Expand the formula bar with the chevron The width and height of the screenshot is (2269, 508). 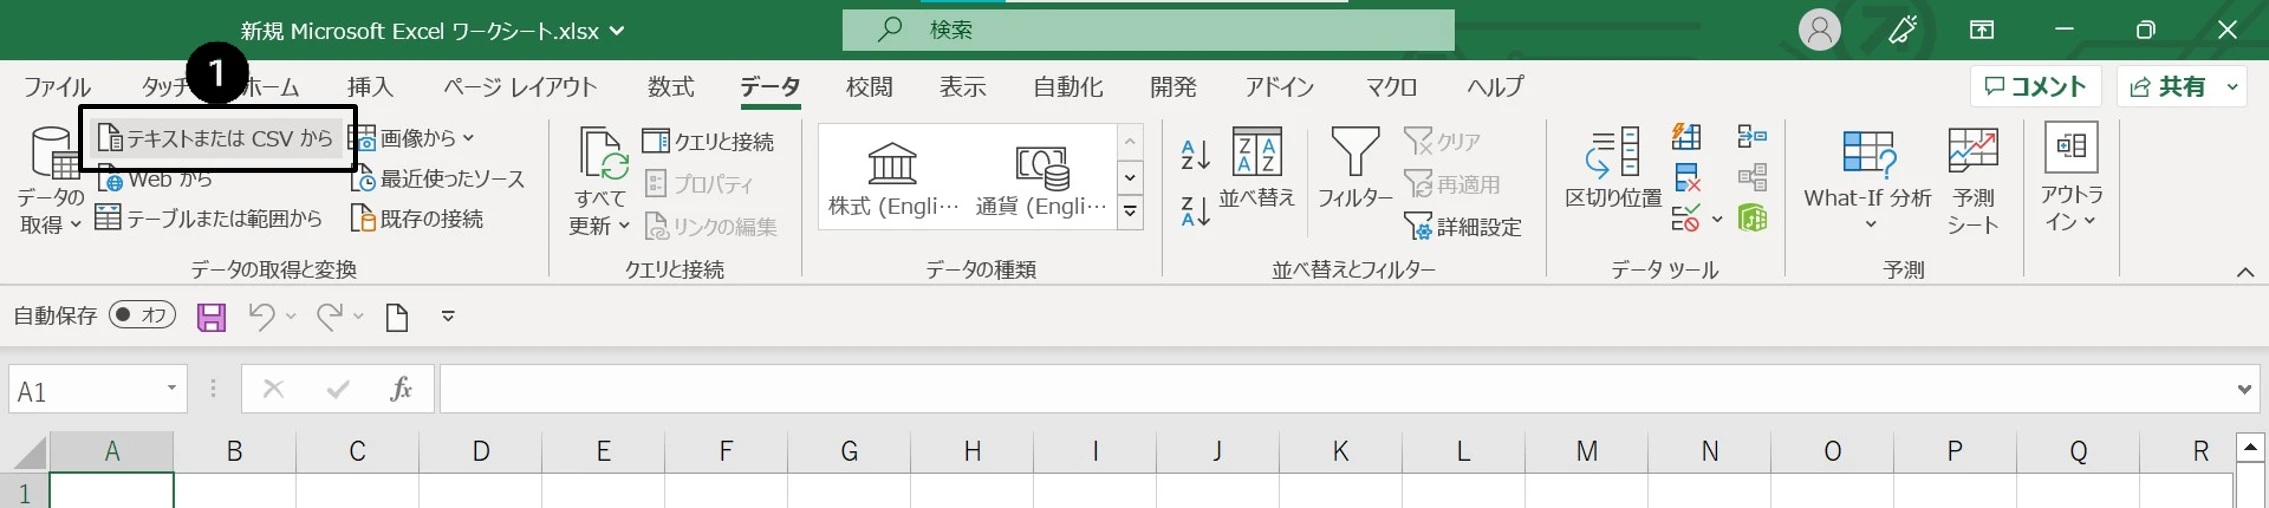2244,389
